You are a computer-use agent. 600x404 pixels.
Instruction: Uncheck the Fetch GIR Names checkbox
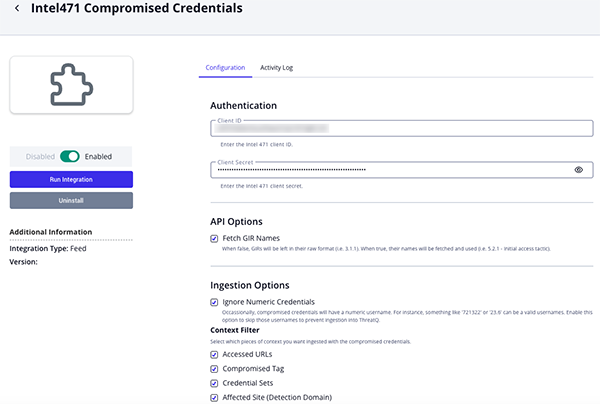coord(214,239)
